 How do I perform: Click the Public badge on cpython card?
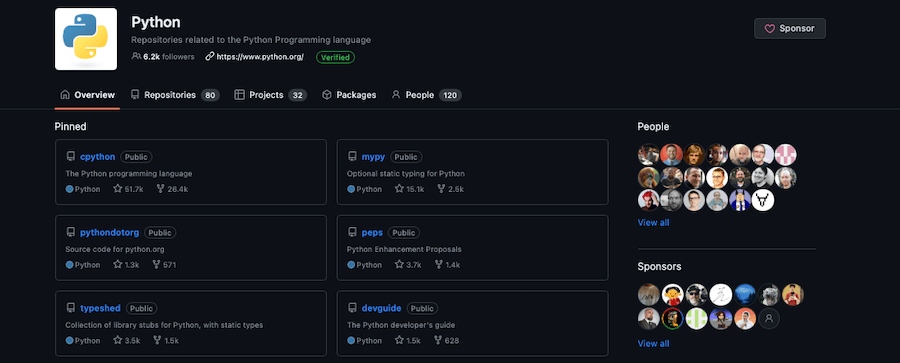pos(136,157)
